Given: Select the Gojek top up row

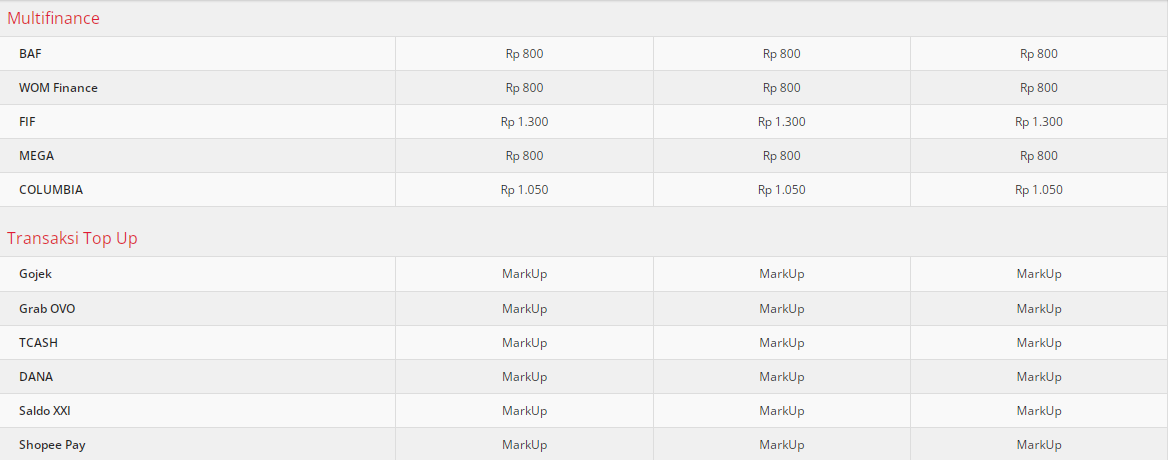Looking at the screenshot, I should 35,274.
